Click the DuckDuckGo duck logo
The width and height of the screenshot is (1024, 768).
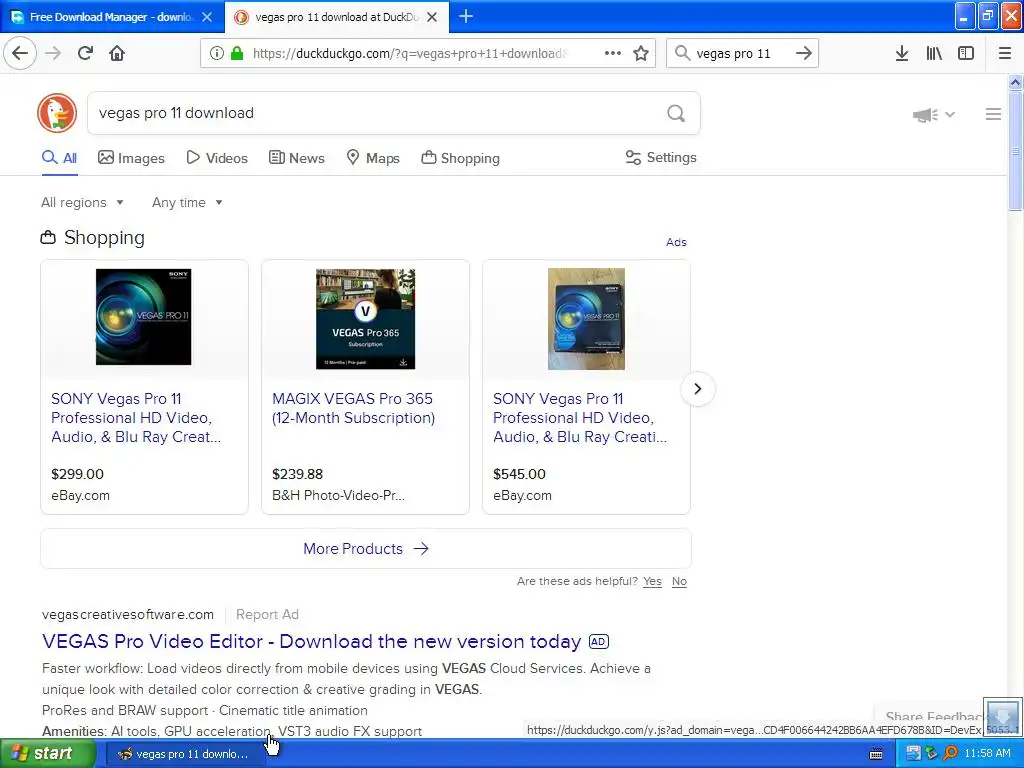tap(57, 113)
